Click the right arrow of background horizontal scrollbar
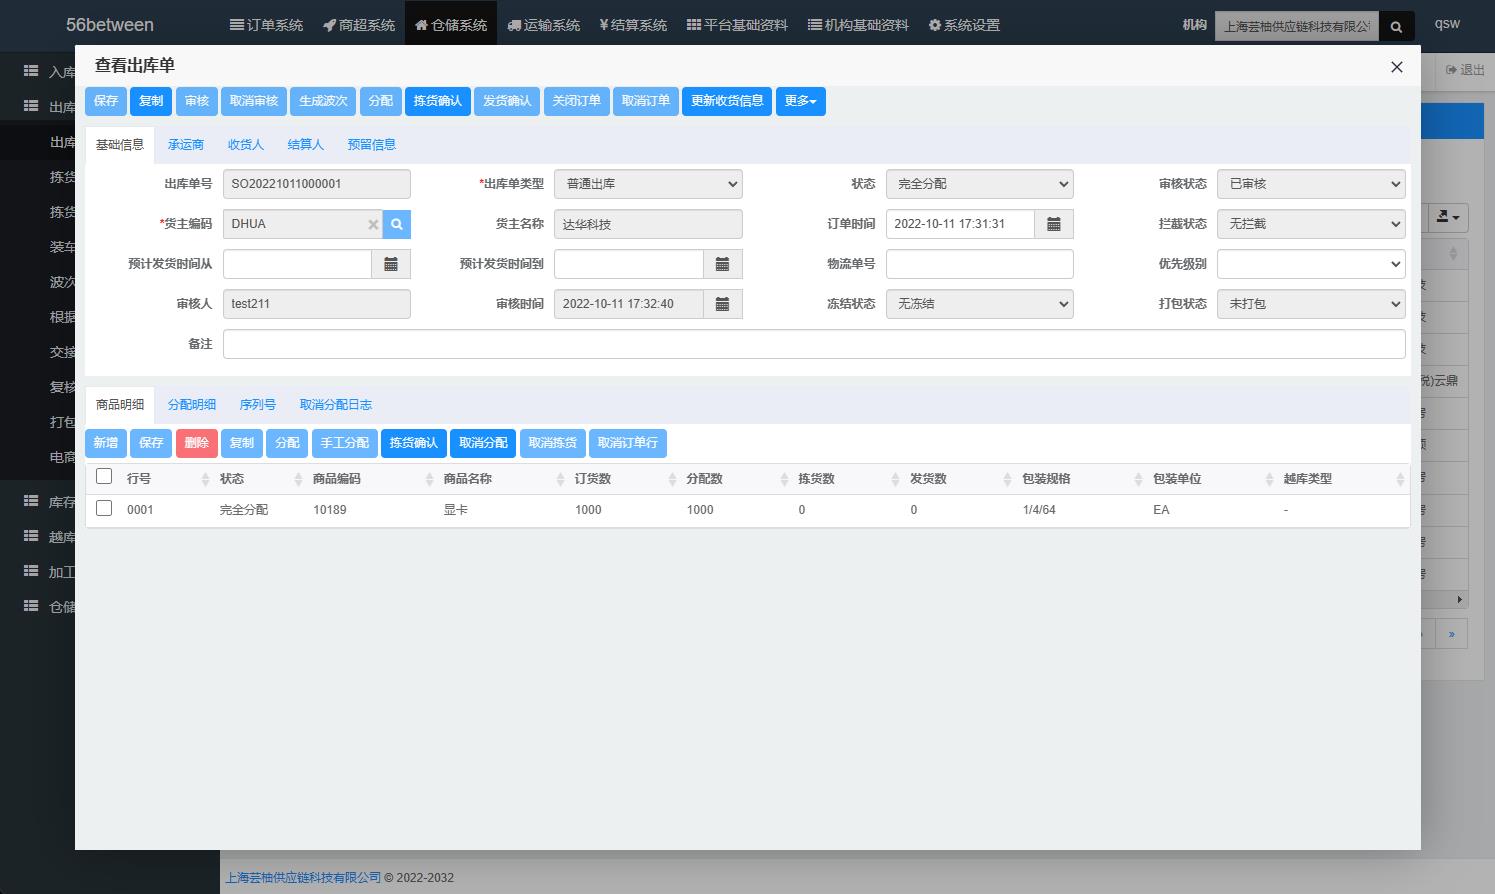Screen dimensions: 1495x894 pos(1460,600)
